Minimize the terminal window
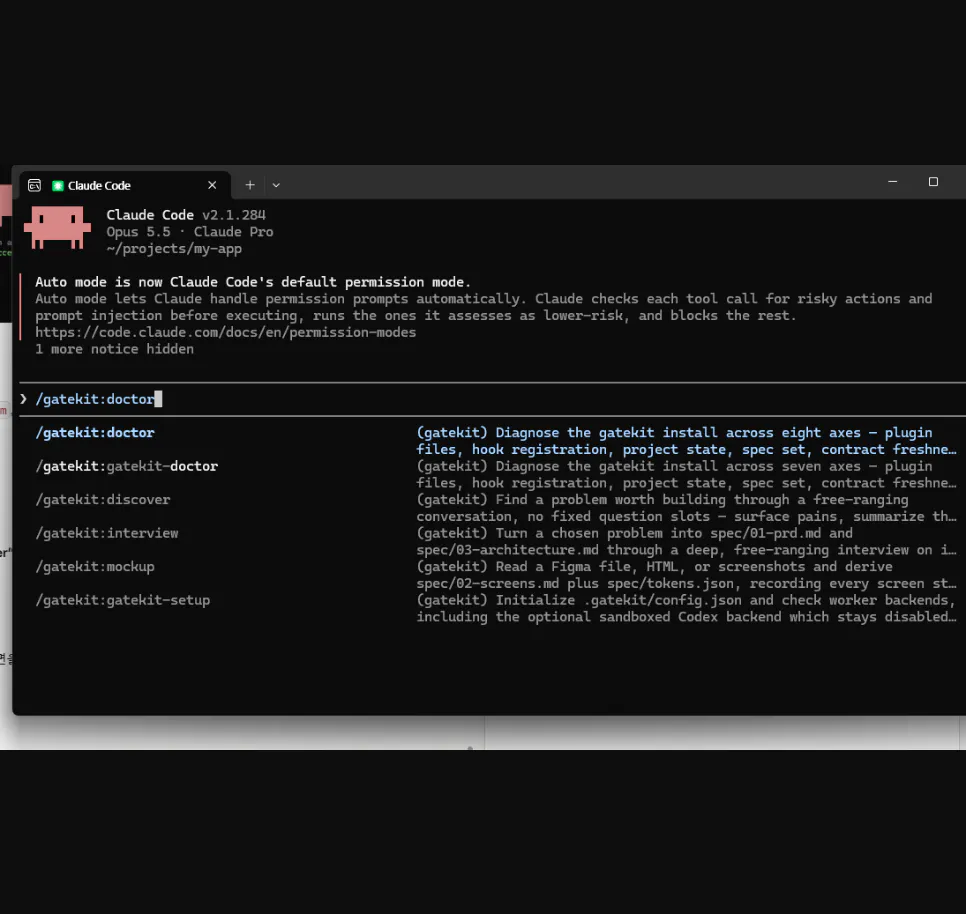966x914 pixels. point(893,182)
